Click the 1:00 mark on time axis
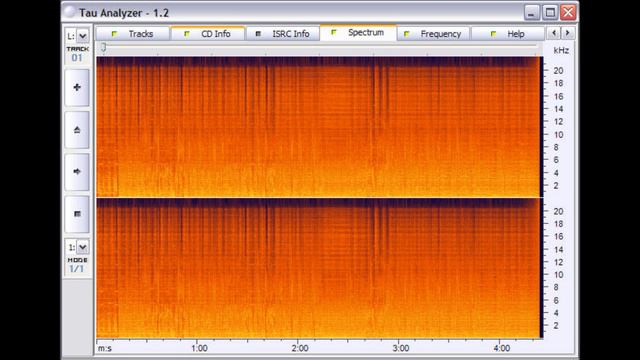Screen dimensions: 640x360 (x=199, y=348)
